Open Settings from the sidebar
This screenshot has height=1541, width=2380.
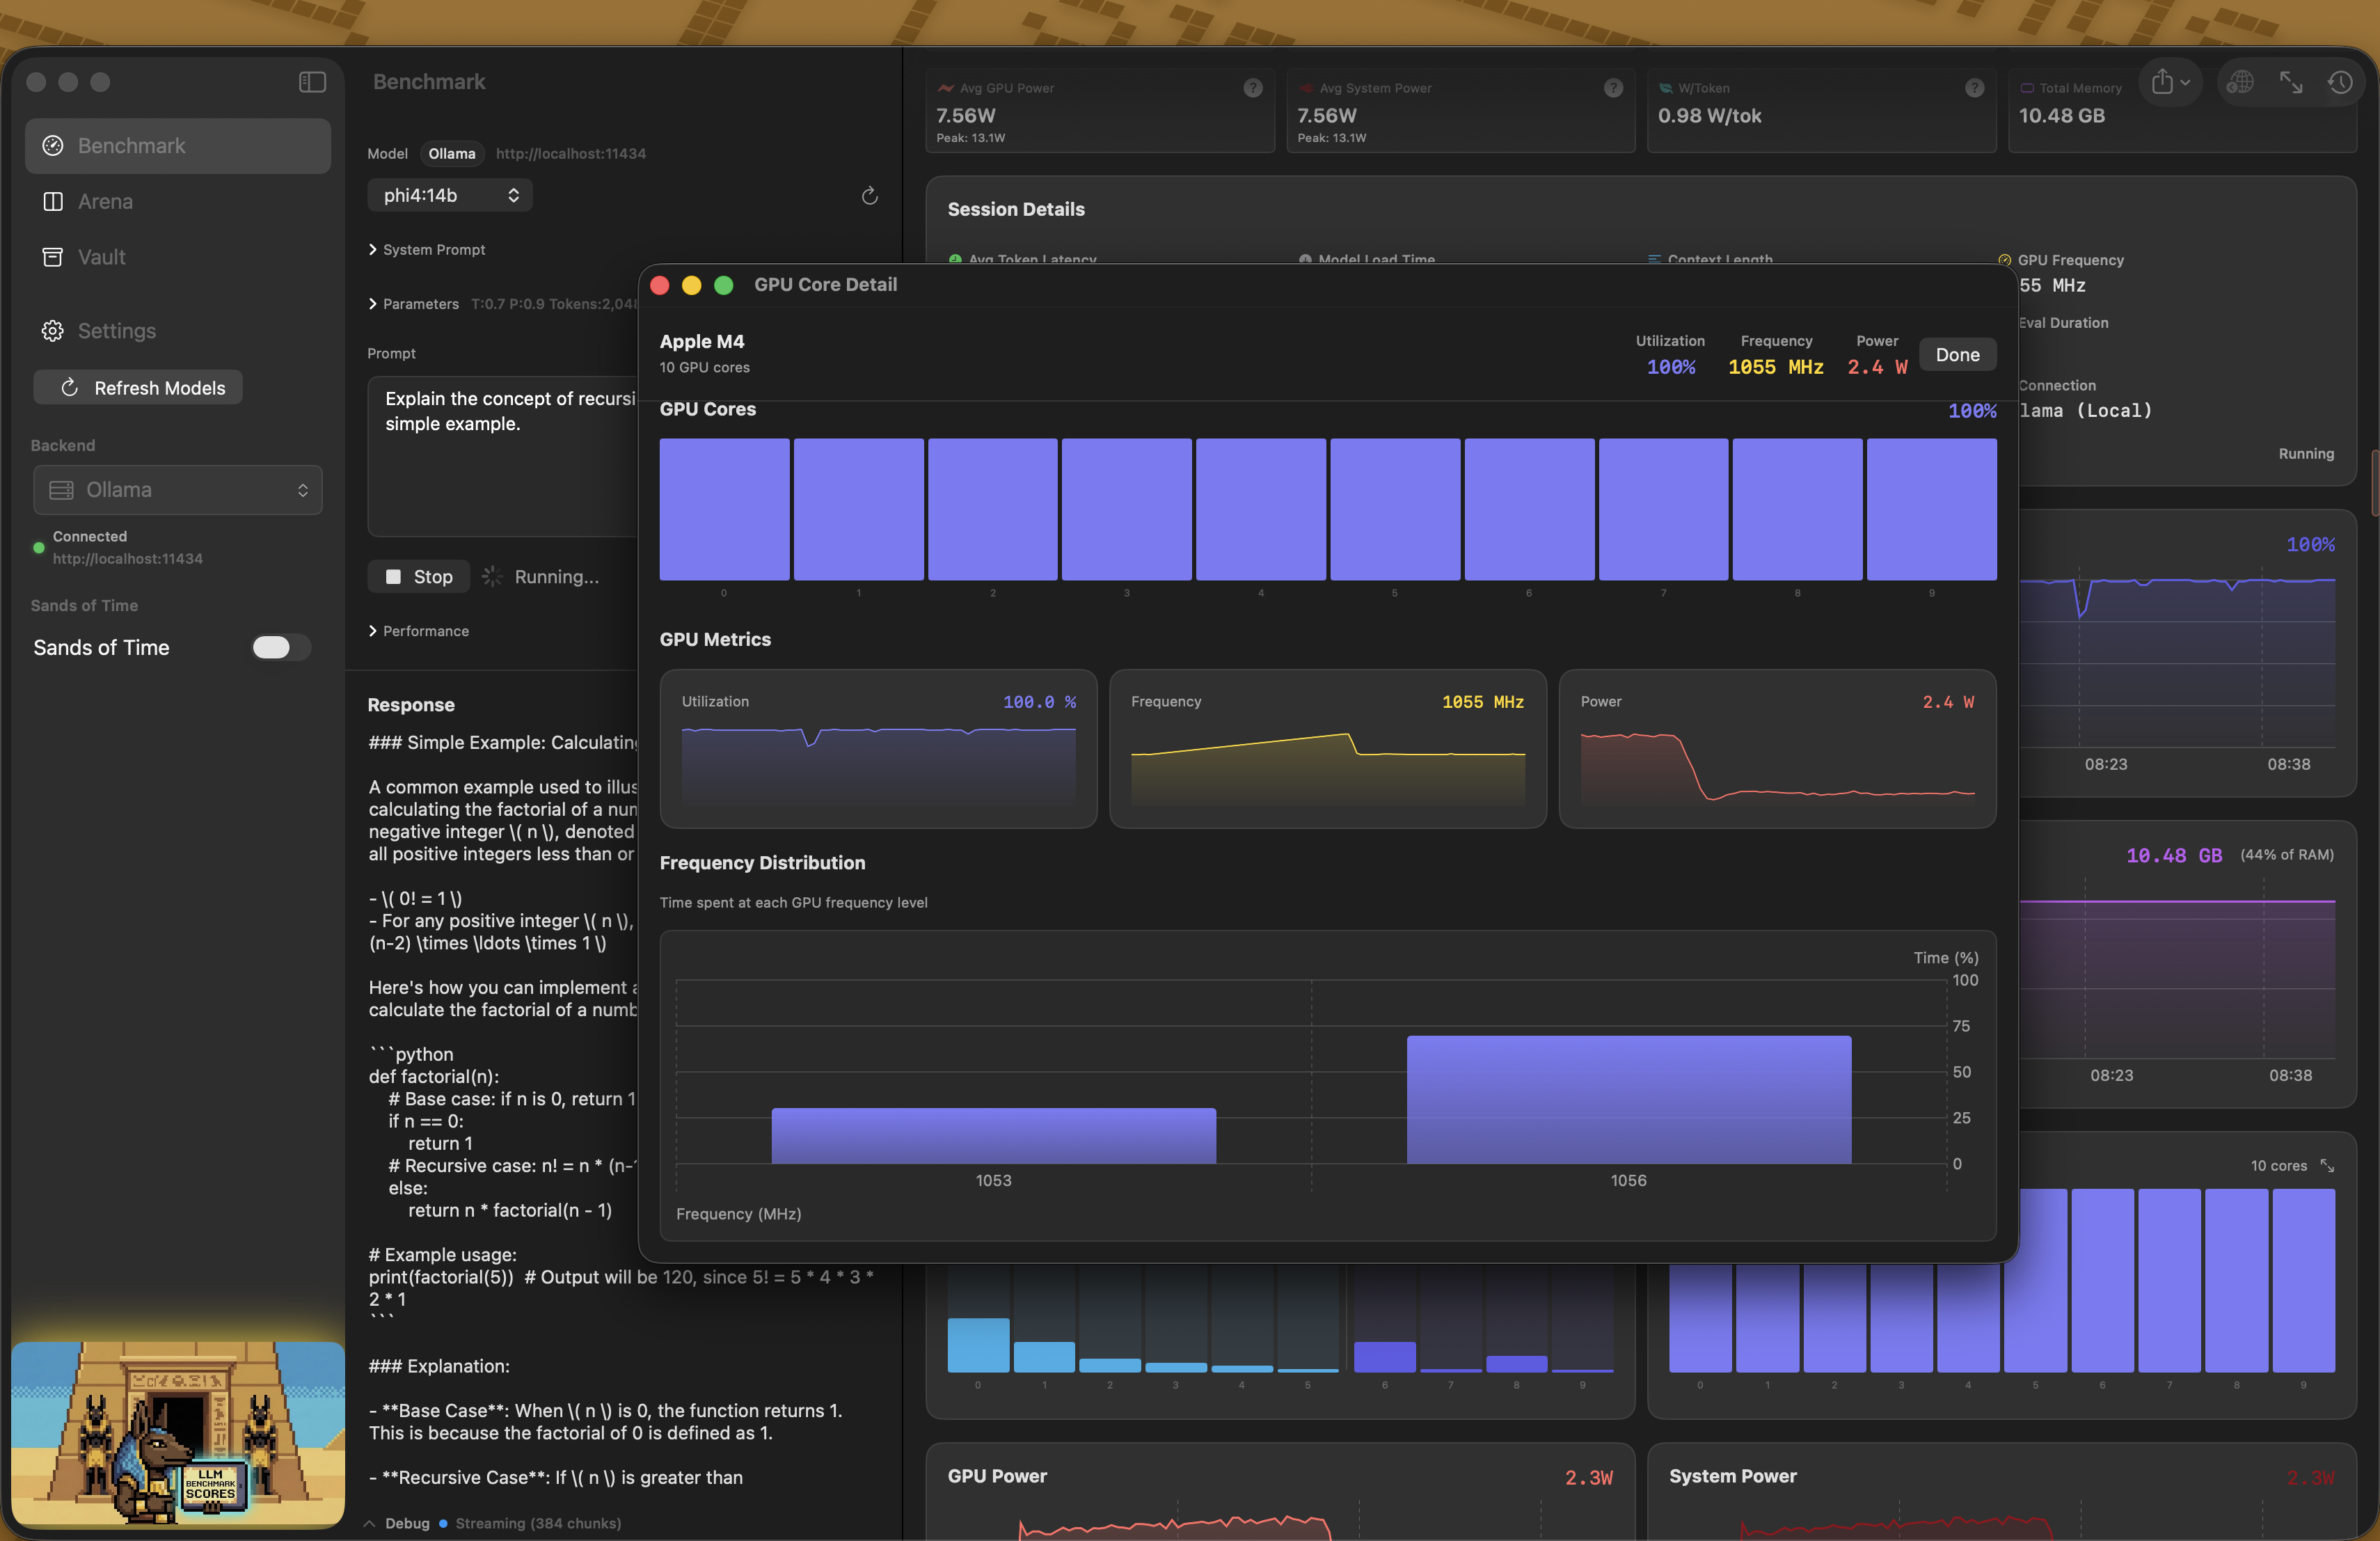178,331
